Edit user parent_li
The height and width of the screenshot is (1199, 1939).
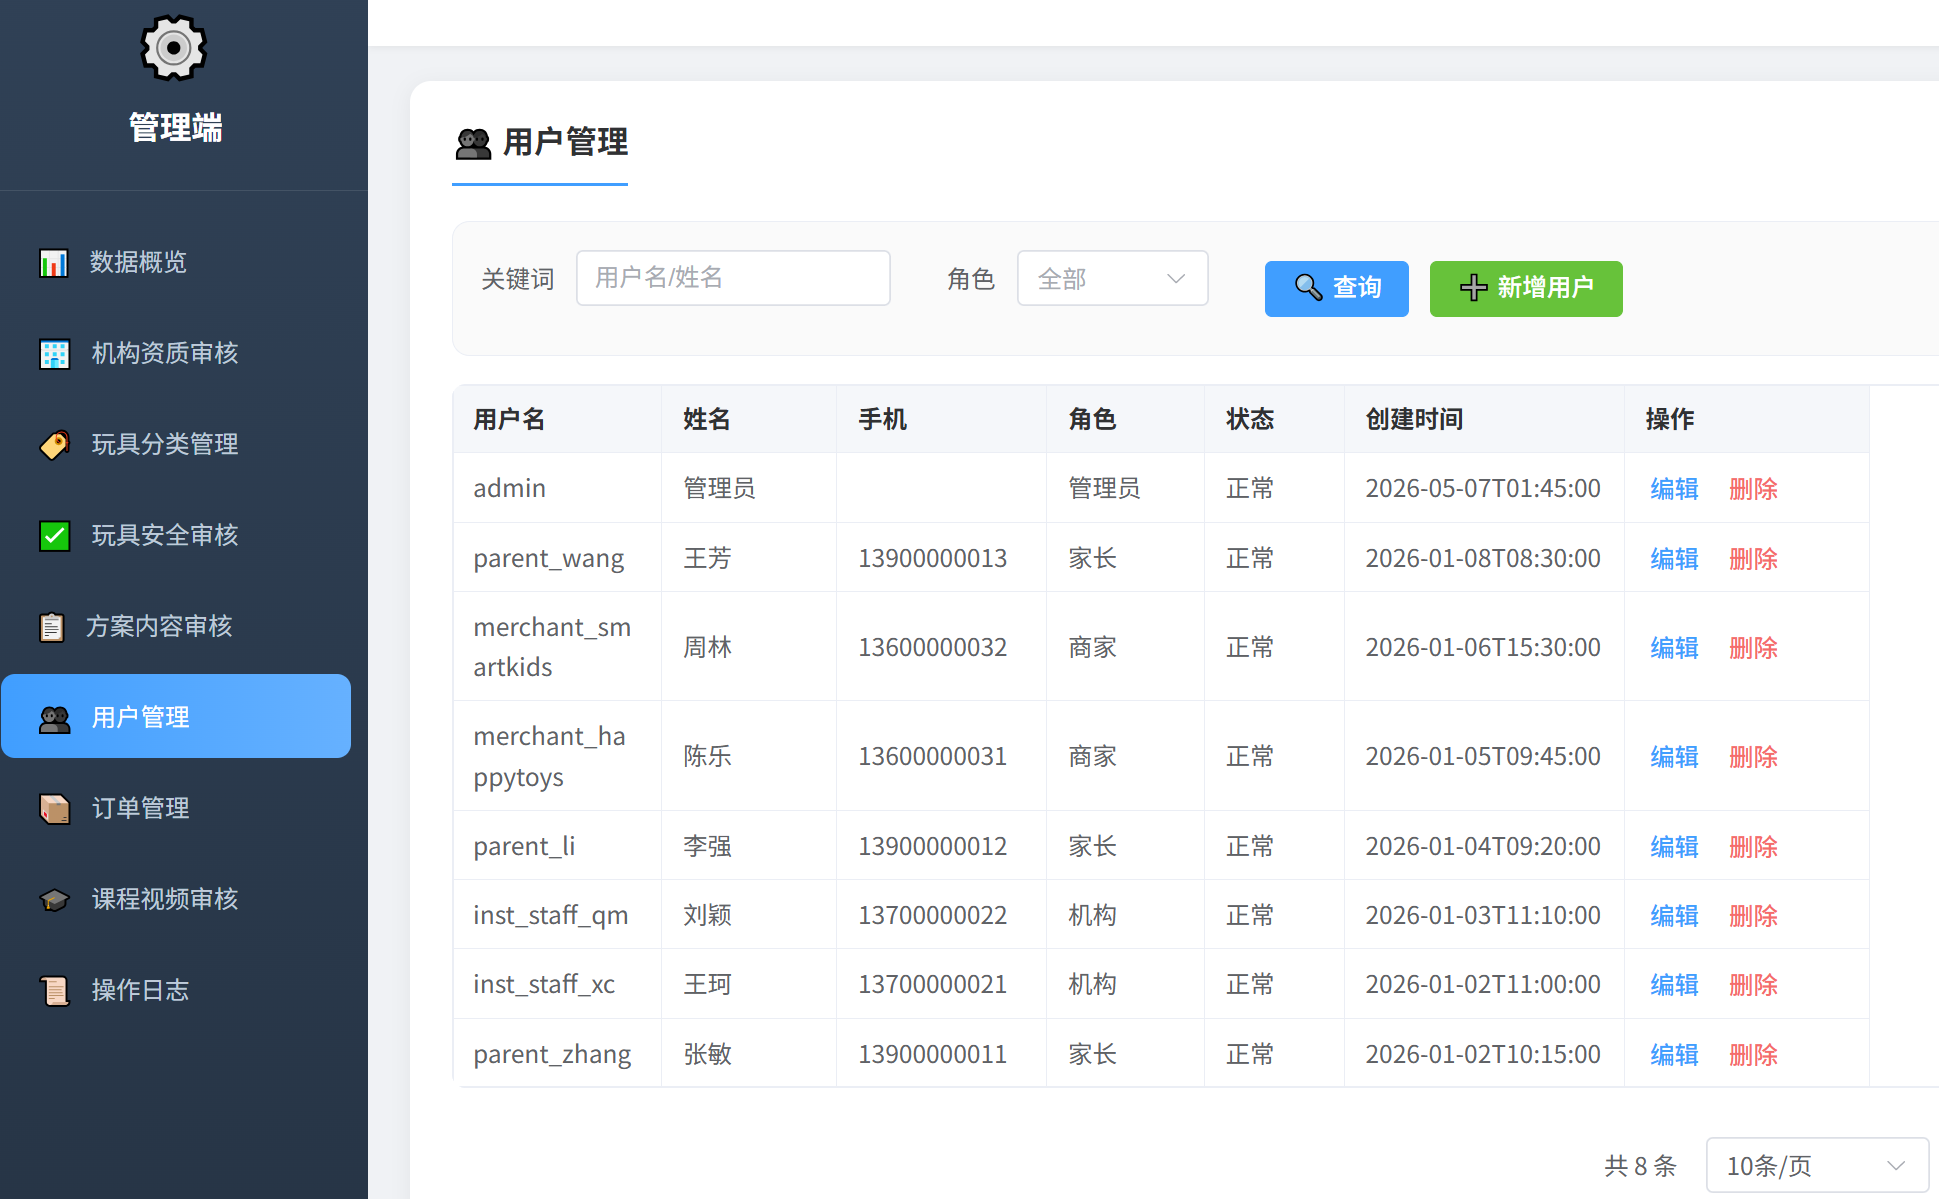[x=1674, y=847]
